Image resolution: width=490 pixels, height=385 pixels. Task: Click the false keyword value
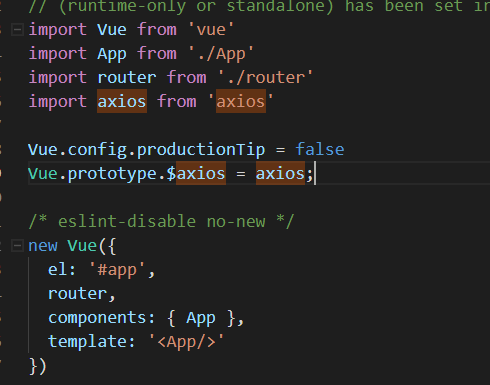[x=320, y=149]
